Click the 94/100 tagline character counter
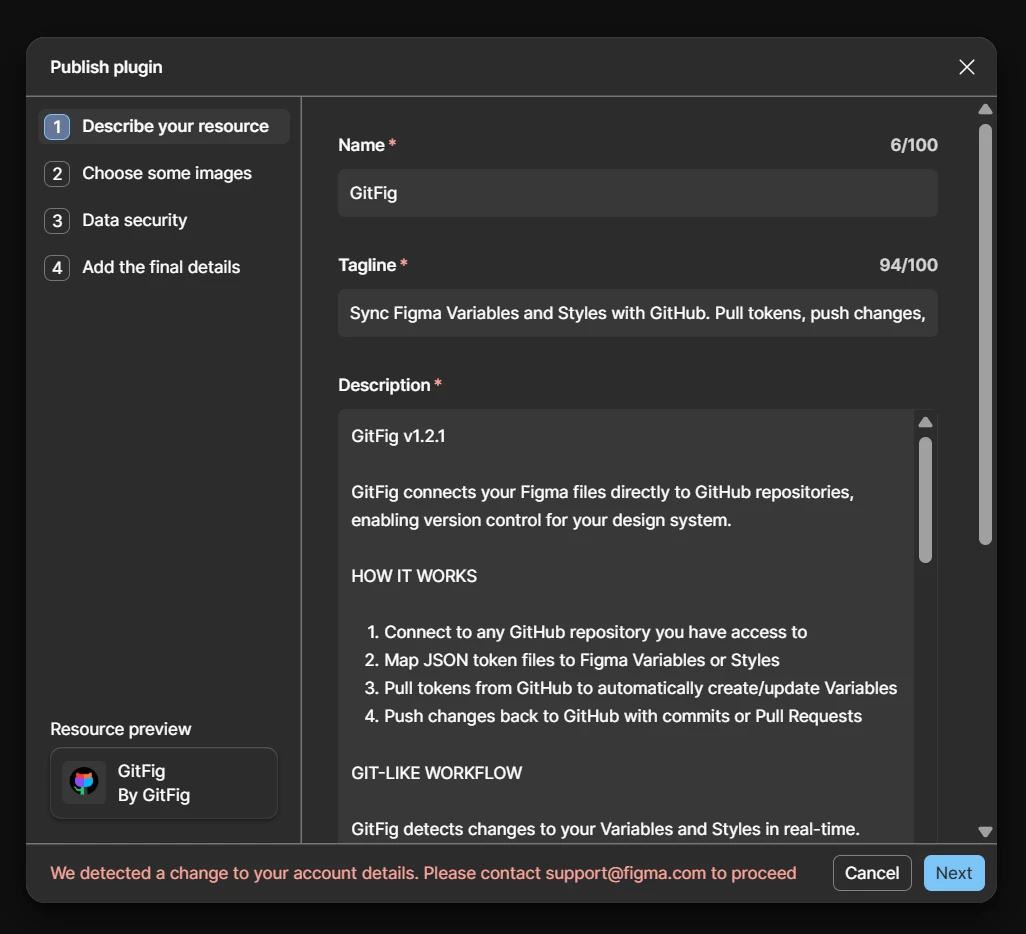1026x934 pixels. 908,265
